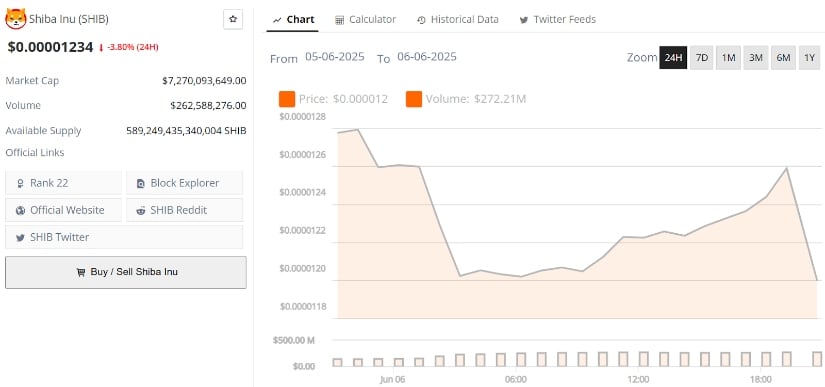Click the star favorite icon
This screenshot has width=825, height=387.
pyautogui.click(x=233, y=19)
